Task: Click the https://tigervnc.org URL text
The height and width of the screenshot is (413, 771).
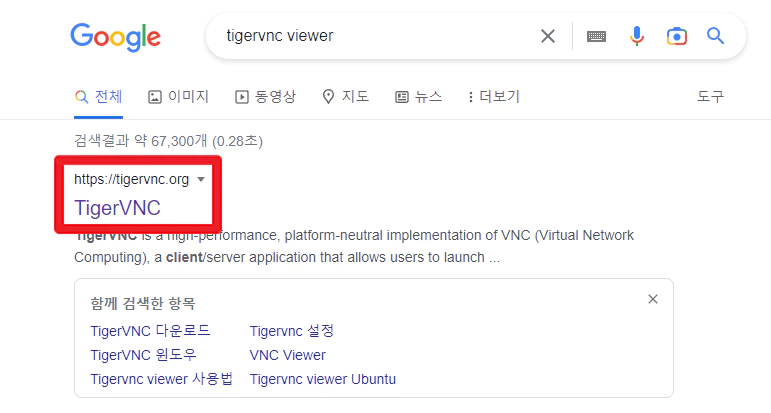Action: [131, 179]
